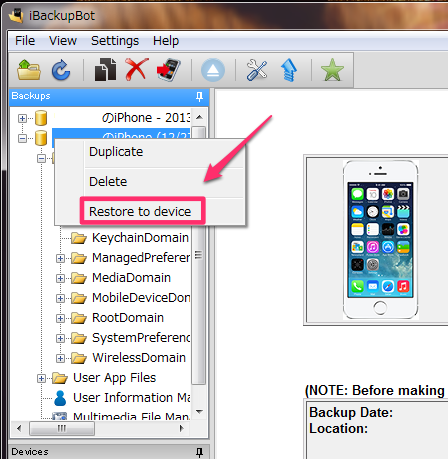Expand the SystemPreferences folder node
Viewport: 448px width, 459px height.
click(60, 338)
